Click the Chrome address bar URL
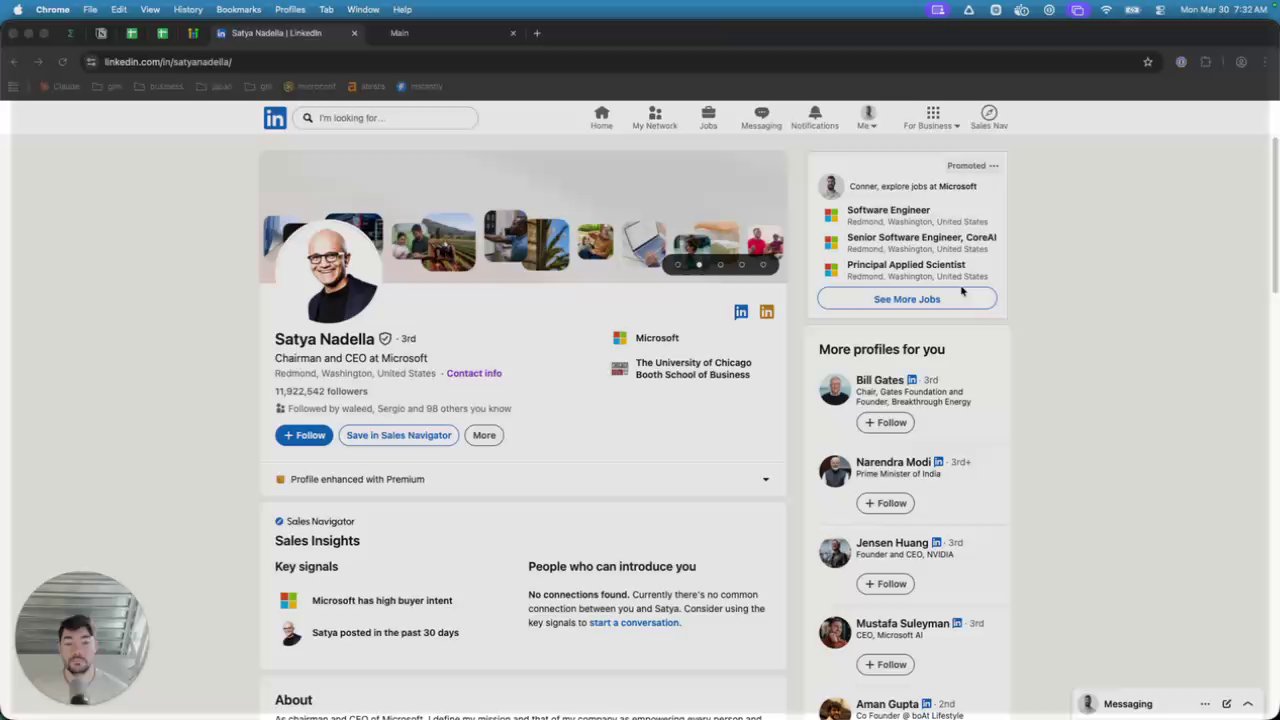Viewport: 1280px width, 720px height. [x=168, y=62]
